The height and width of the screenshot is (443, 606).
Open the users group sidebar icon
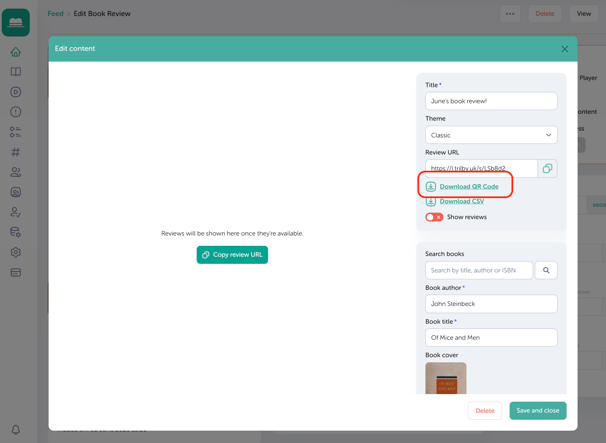point(15,172)
